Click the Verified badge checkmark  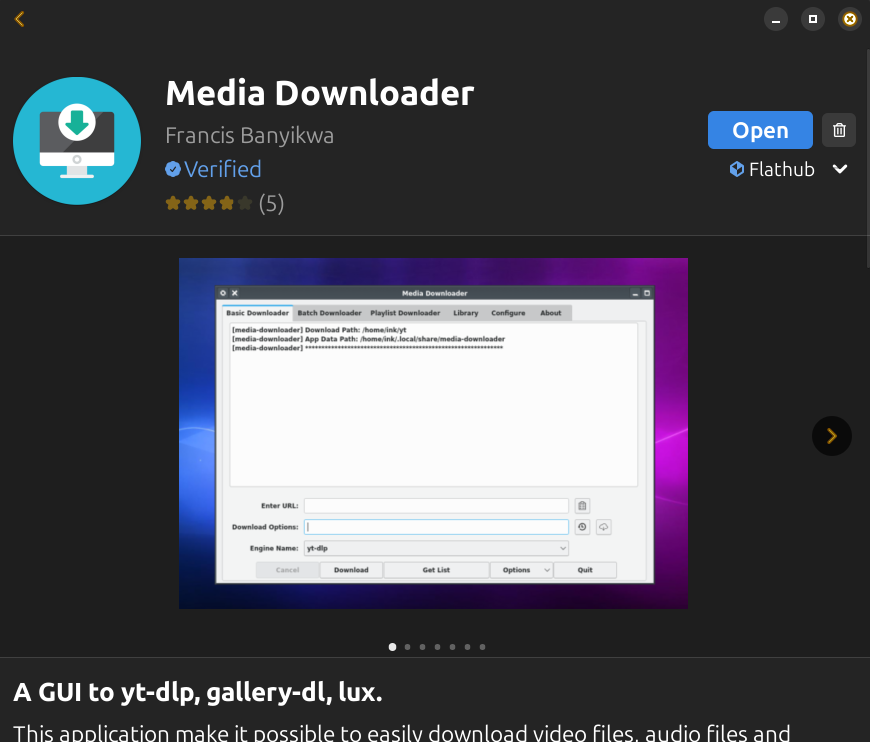[173, 169]
